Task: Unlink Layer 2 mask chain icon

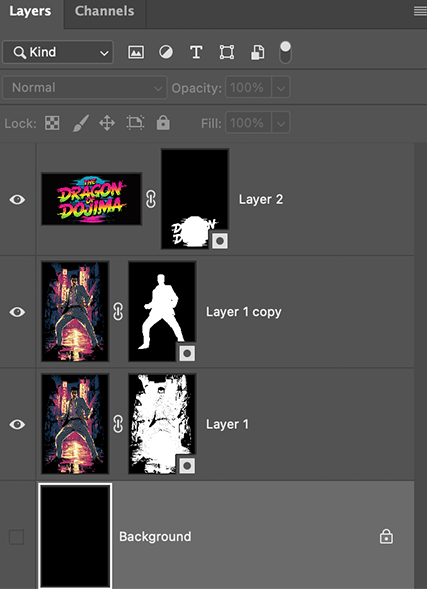Action: pos(151,199)
